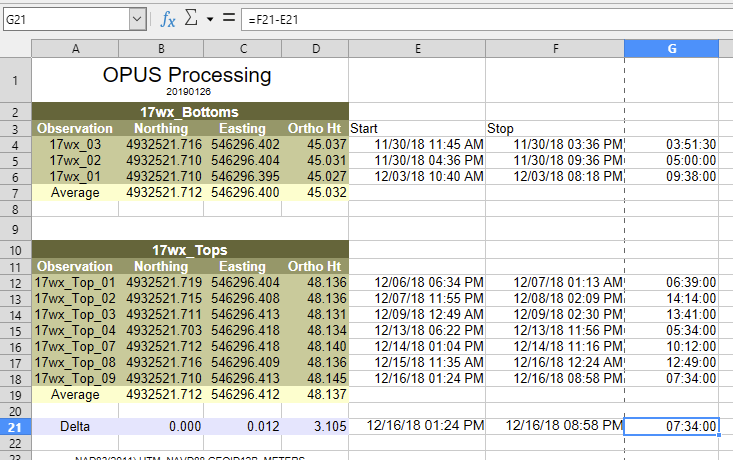Open the Function Wizard fx icon
The width and height of the screenshot is (733, 460).
pos(168,19)
